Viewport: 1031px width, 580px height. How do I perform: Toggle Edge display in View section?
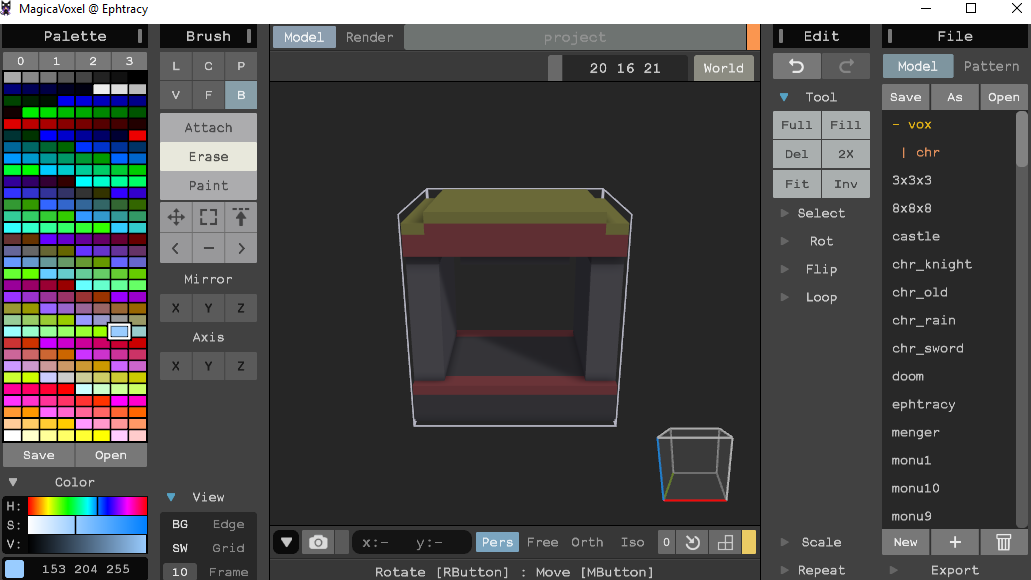point(228,524)
